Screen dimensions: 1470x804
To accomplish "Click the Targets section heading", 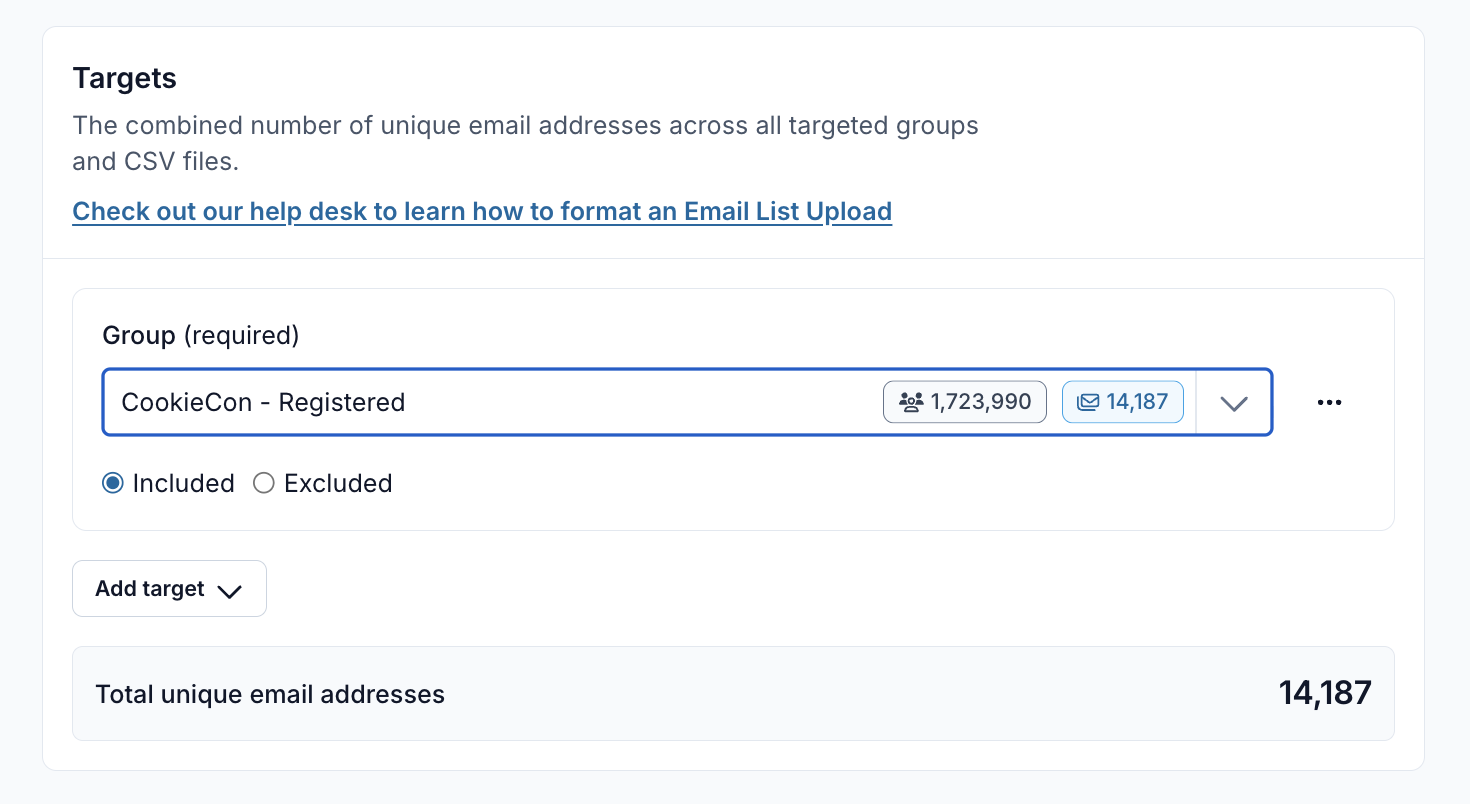I will 124,78.
